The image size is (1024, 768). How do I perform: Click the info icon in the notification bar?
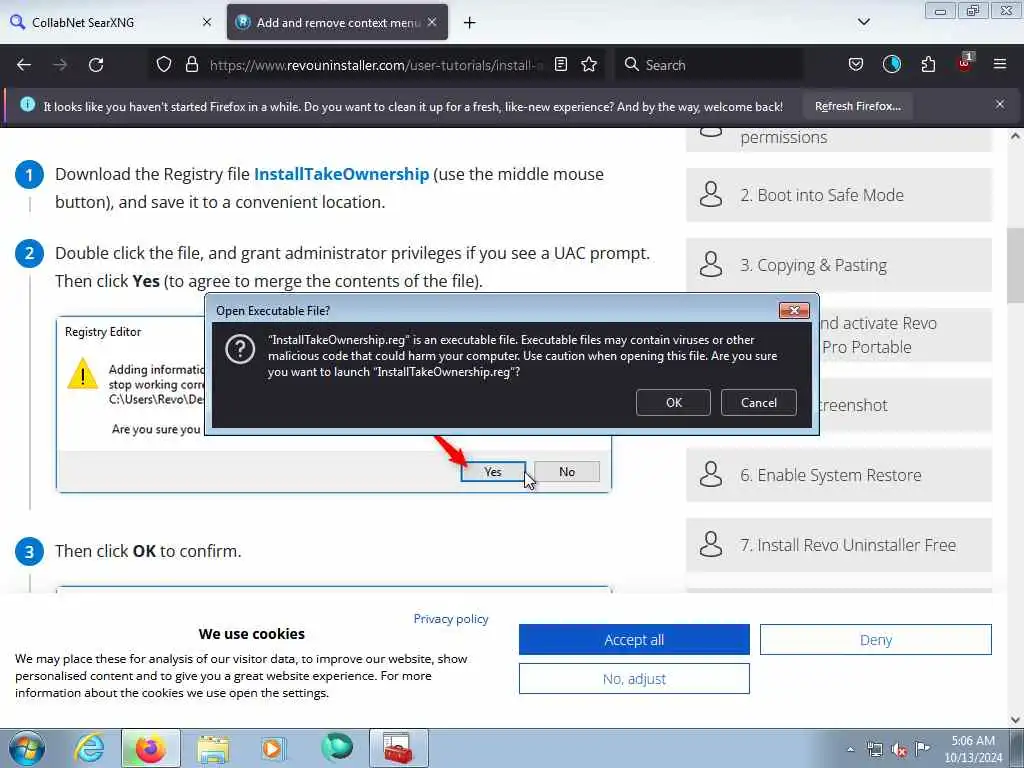[x=27, y=104]
